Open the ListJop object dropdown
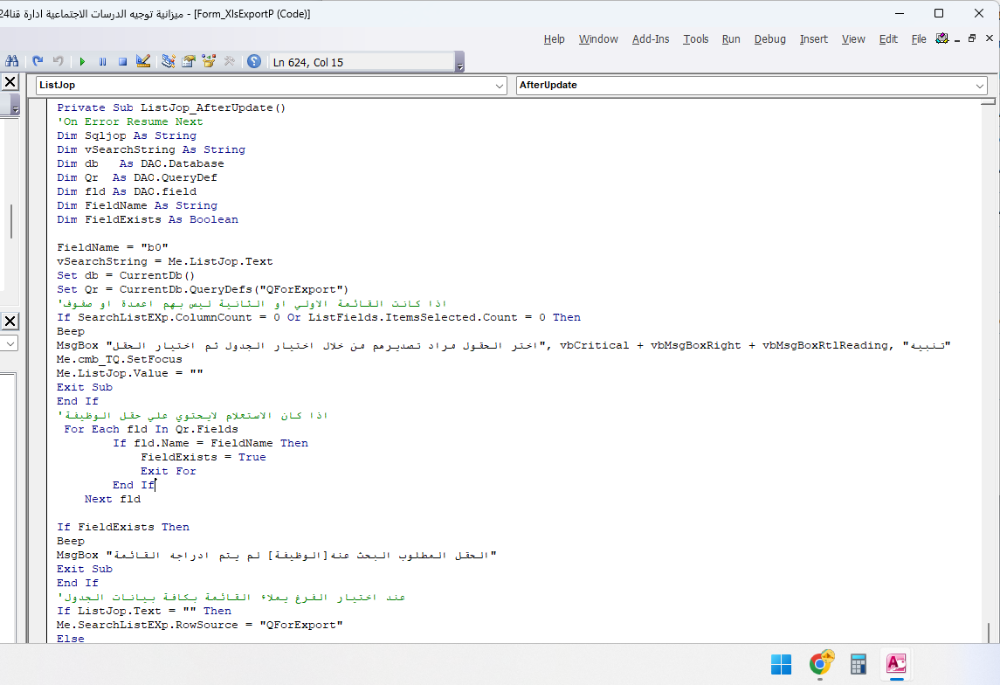 [499, 85]
